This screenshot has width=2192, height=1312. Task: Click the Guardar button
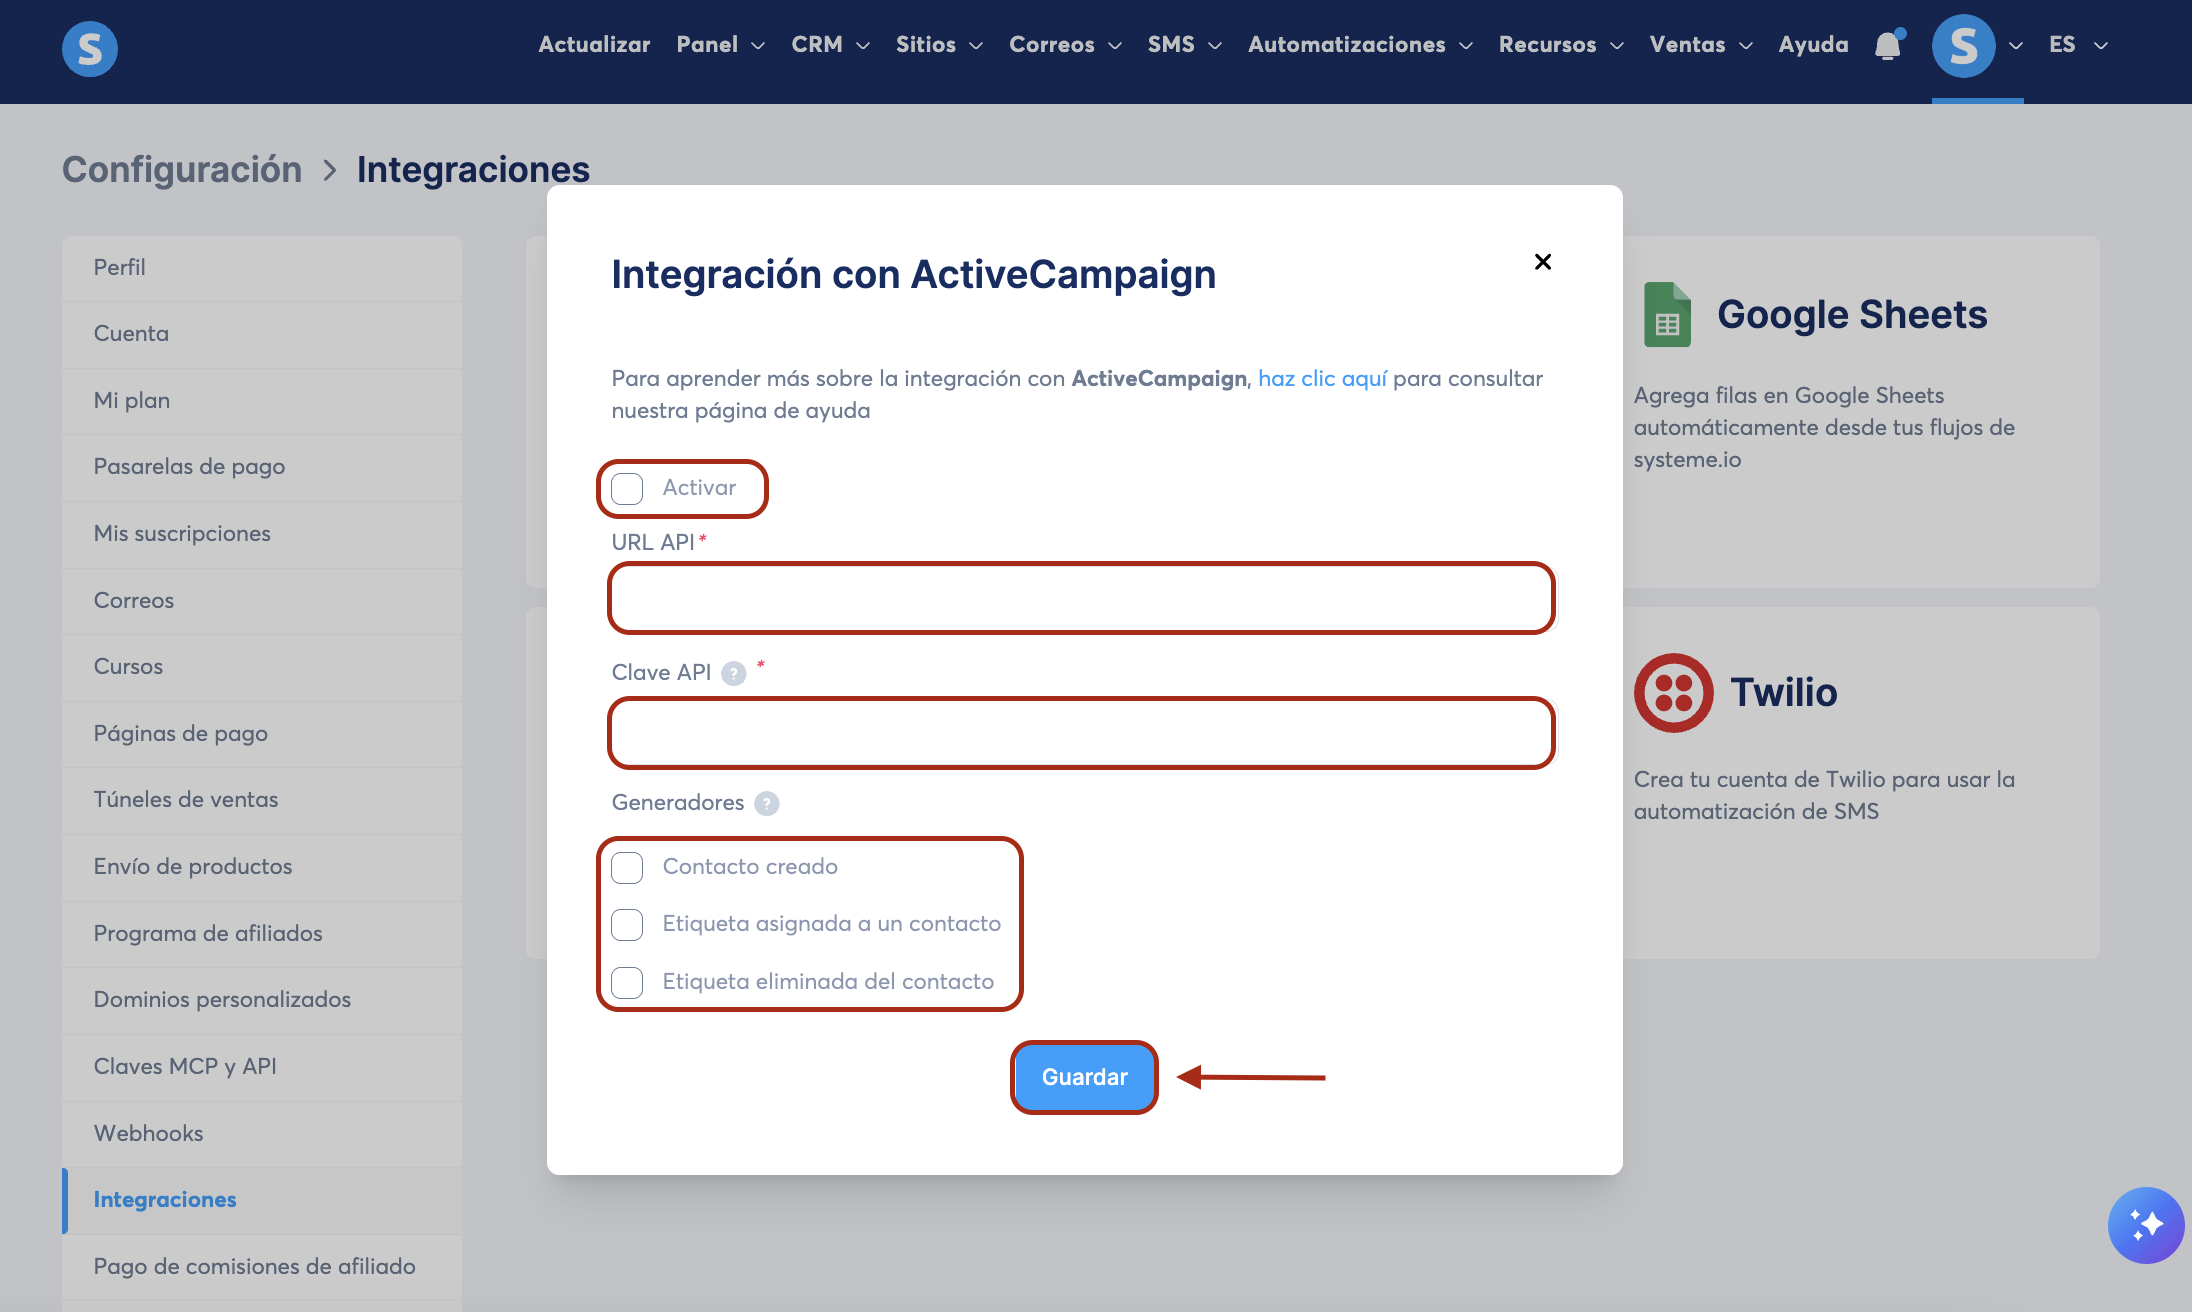(1084, 1078)
